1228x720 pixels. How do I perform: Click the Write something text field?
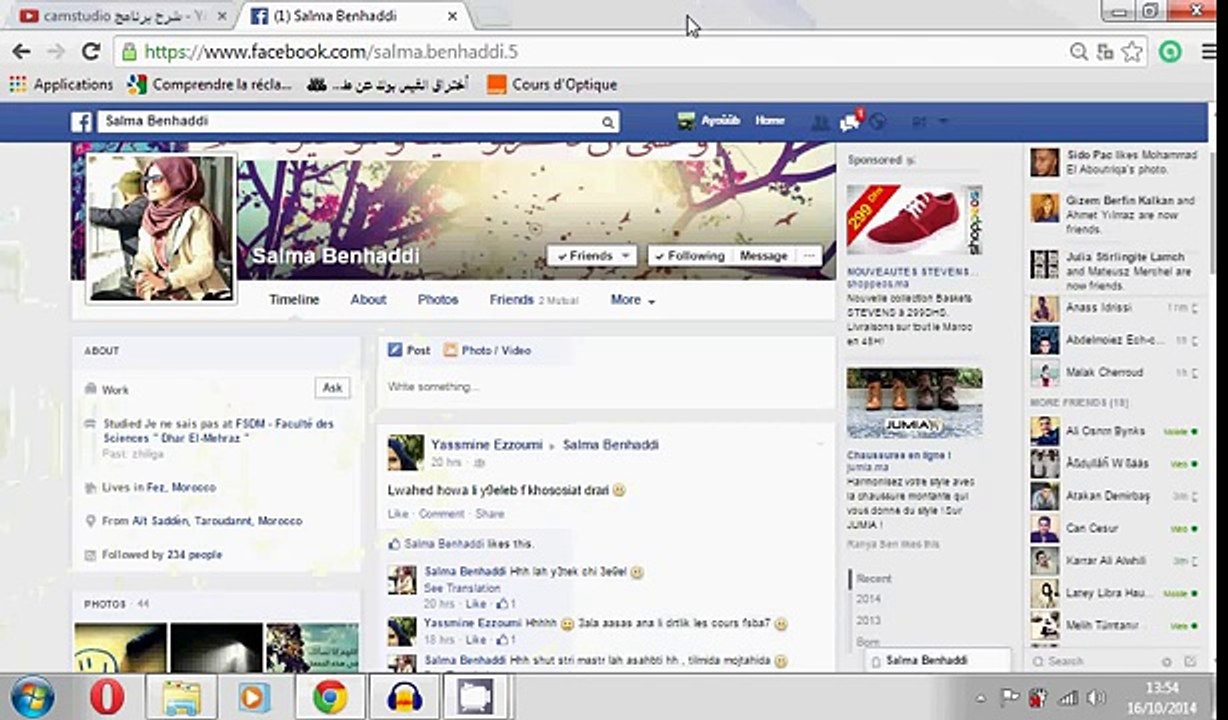(x=605, y=387)
